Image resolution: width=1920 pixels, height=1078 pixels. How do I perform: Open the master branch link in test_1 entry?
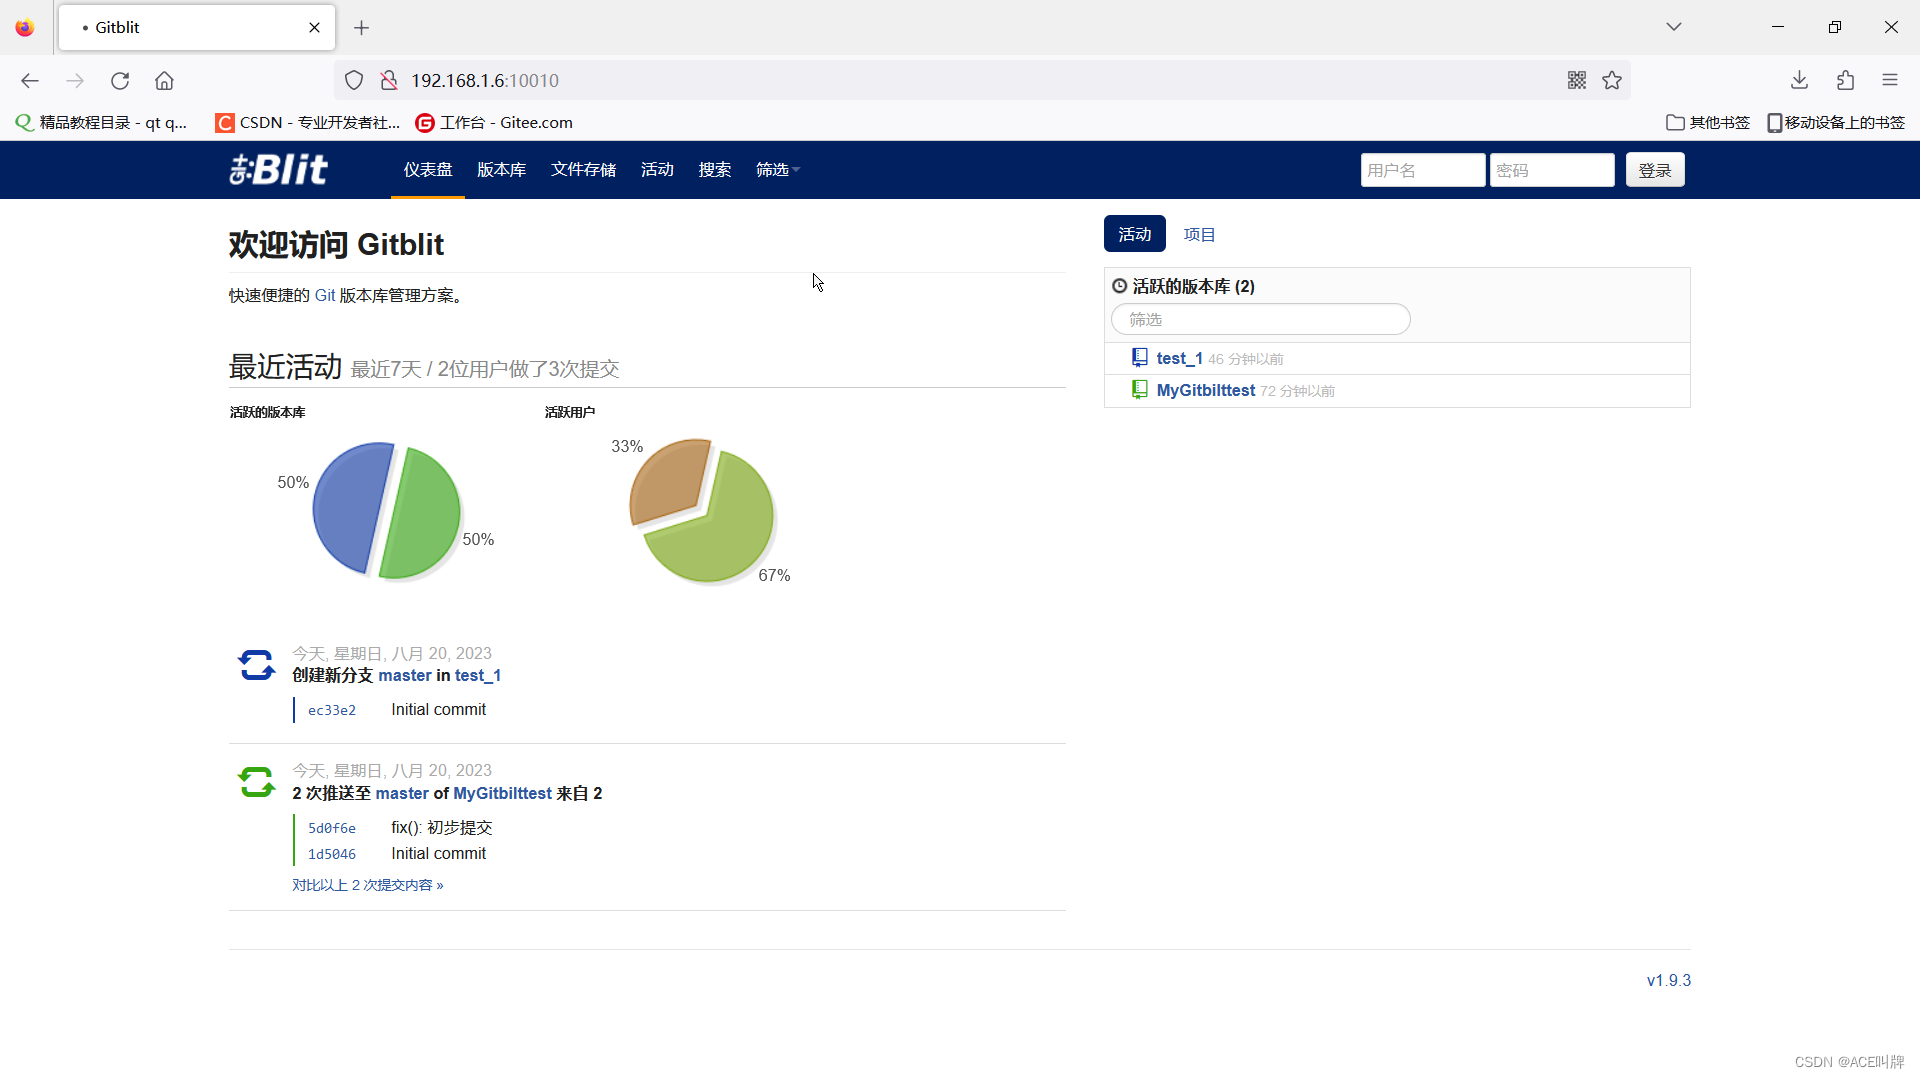(x=405, y=675)
